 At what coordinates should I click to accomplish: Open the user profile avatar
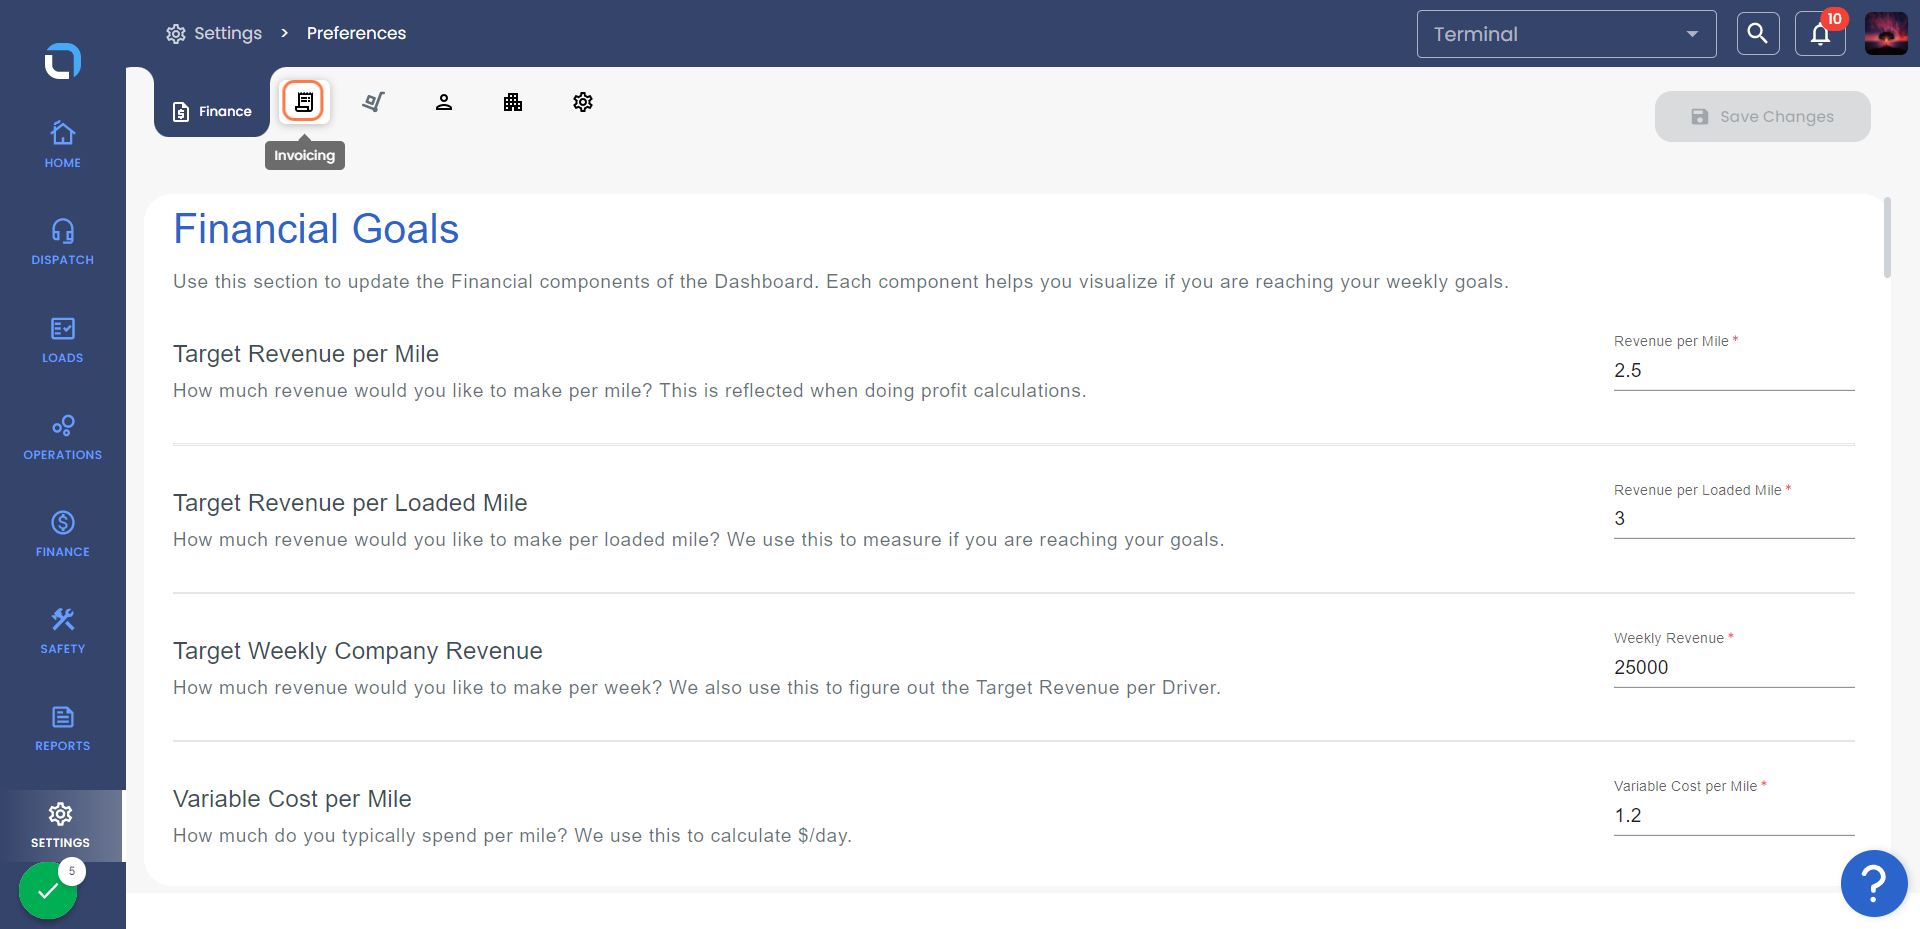1886,34
